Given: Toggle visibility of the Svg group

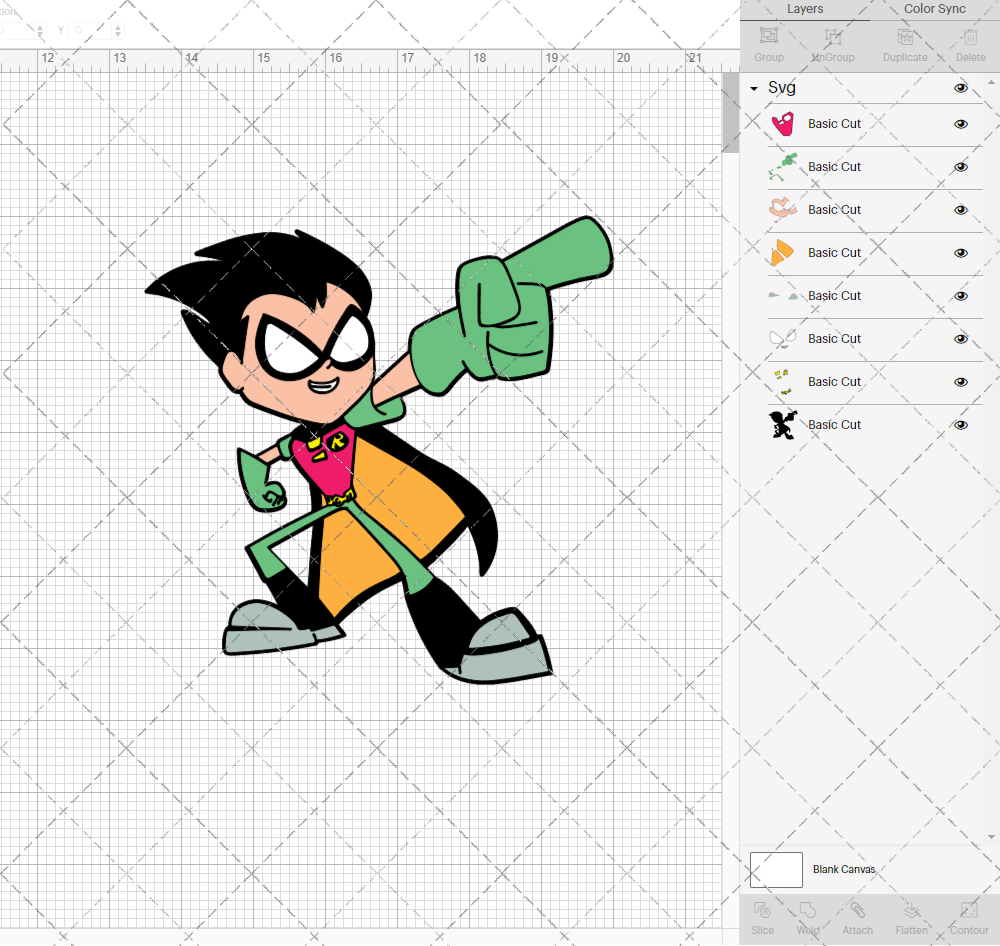Looking at the screenshot, I should [960, 88].
